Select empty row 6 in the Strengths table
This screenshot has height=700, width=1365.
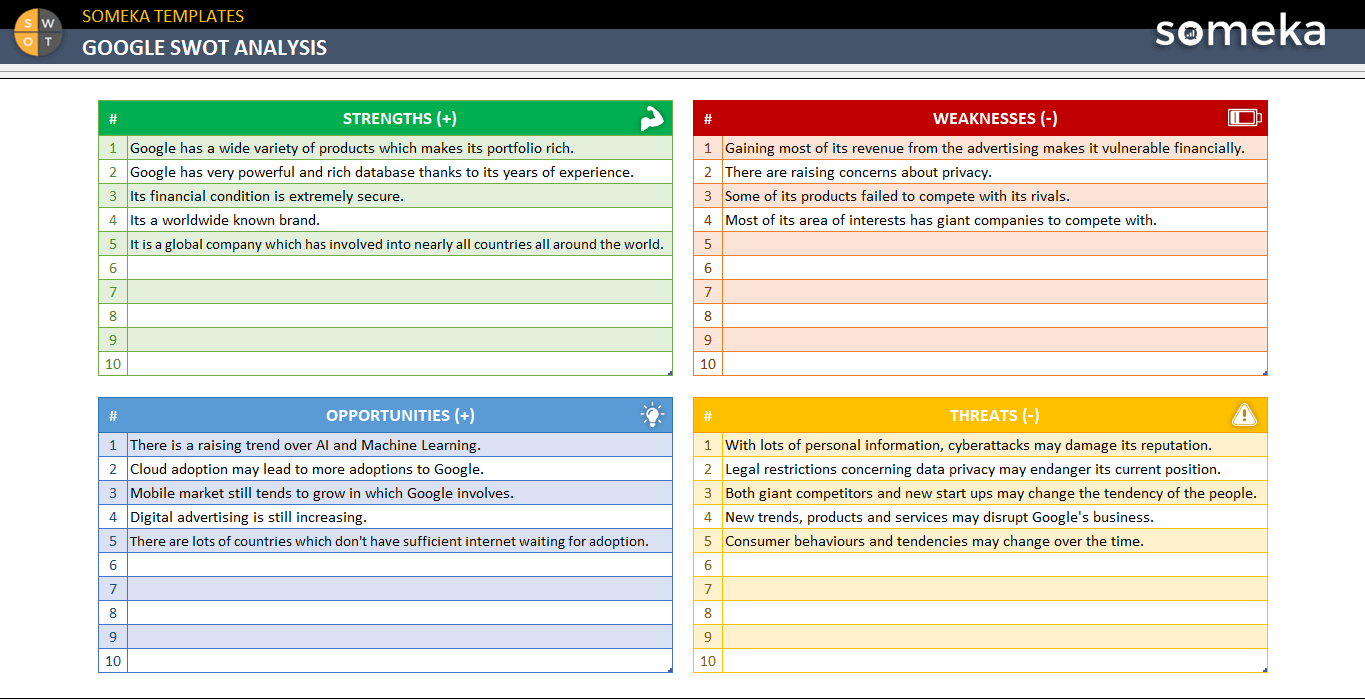pos(398,268)
